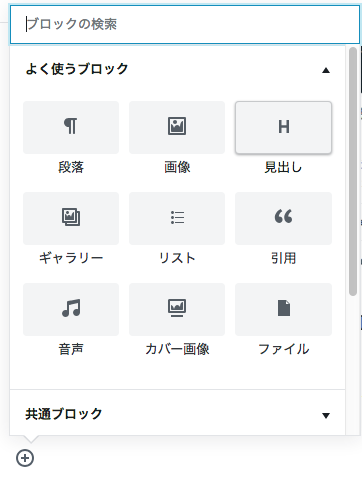This screenshot has width=362, height=480.
Task: Click the 見出し label text
Action: [x=283, y=167]
